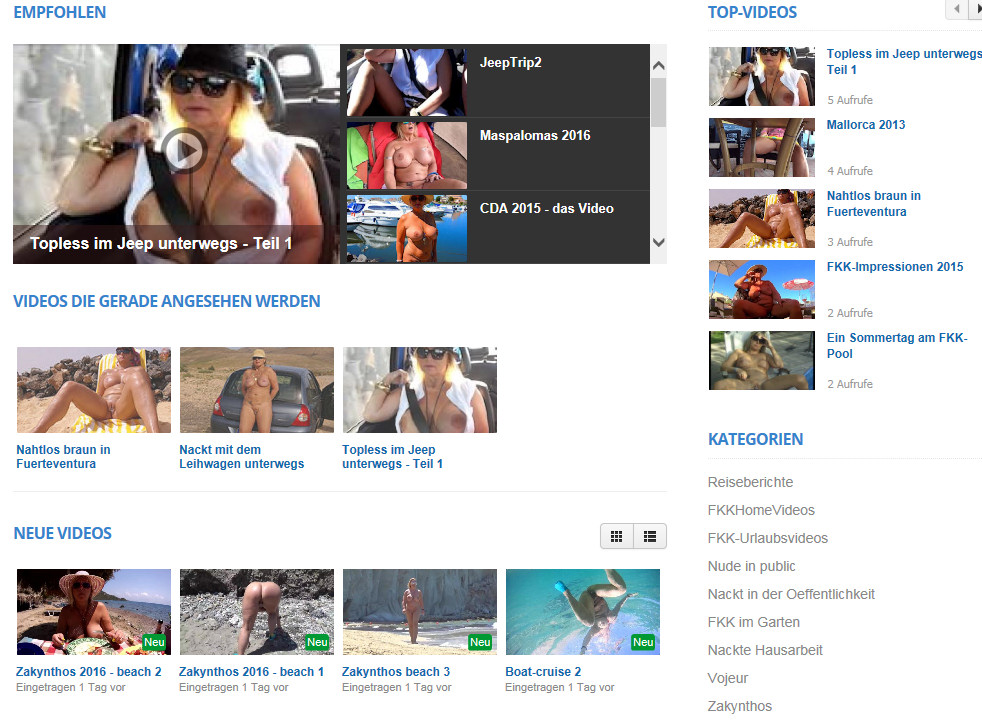Viewport: 982px width, 721px height.
Task: Go to the FKK im Garten category
Action: point(753,622)
